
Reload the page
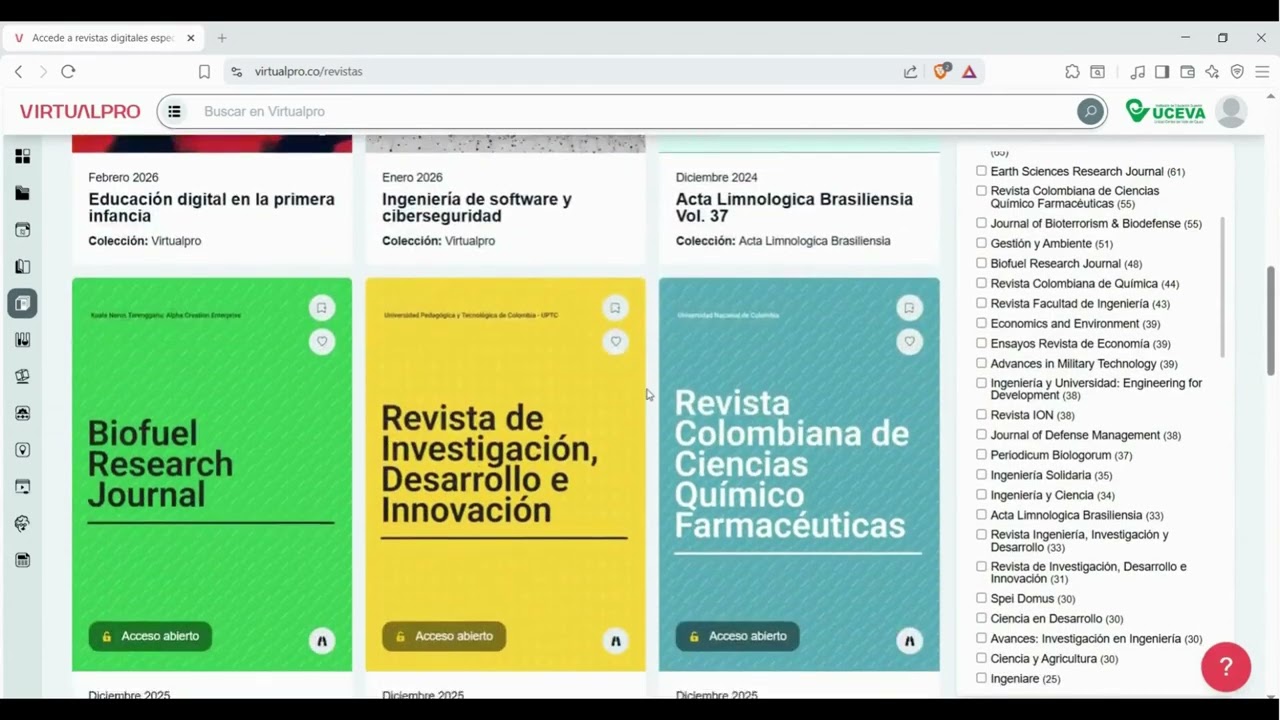pyautogui.click(x=68, y=72)
